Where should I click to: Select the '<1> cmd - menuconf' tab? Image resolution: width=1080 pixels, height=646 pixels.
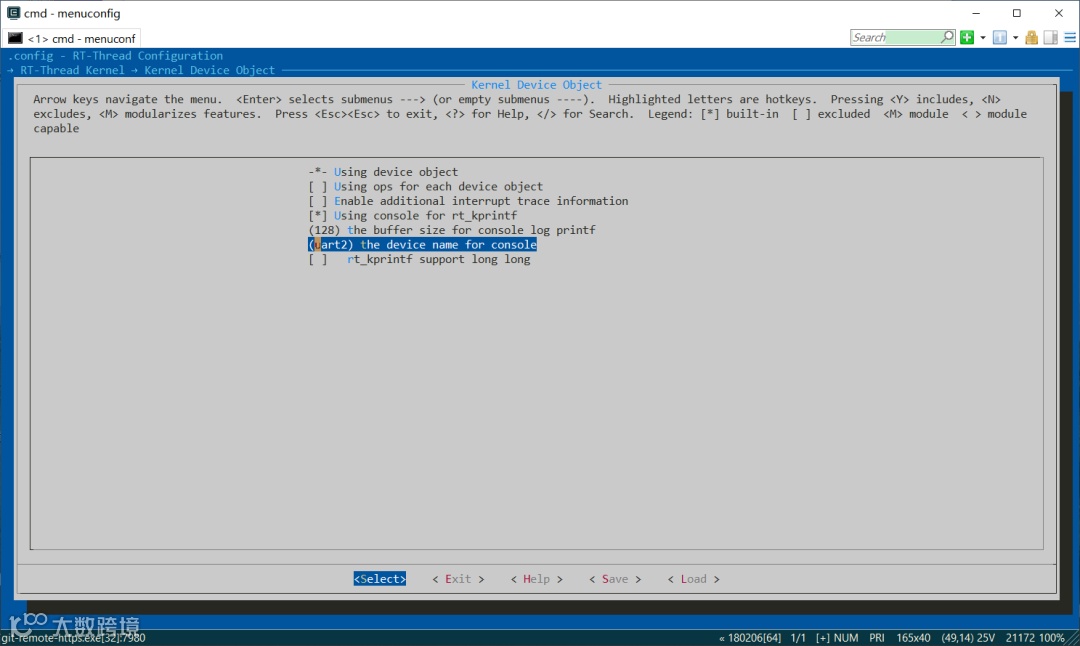(x=72, y=39)
